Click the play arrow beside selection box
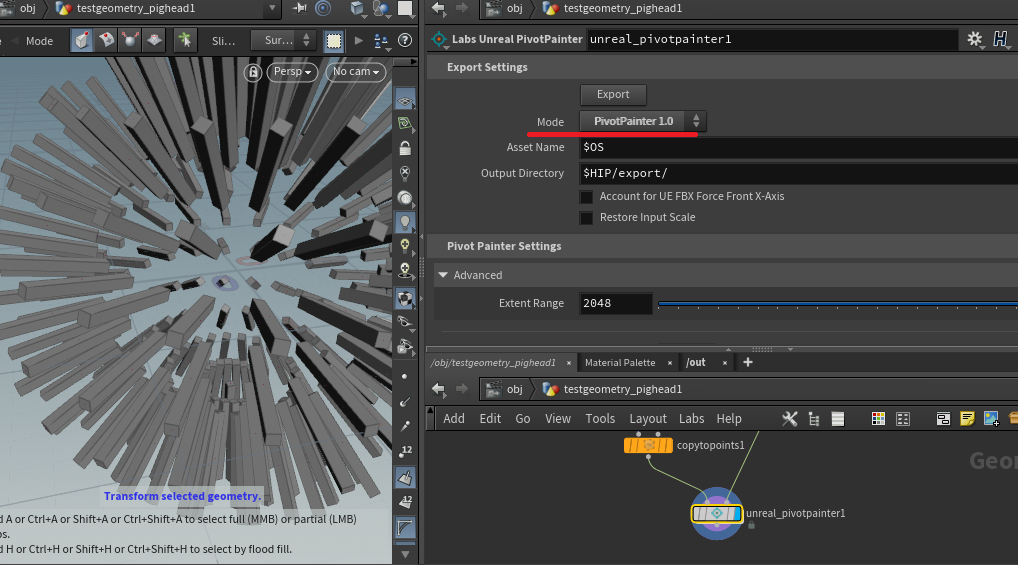 pos(358,40)
